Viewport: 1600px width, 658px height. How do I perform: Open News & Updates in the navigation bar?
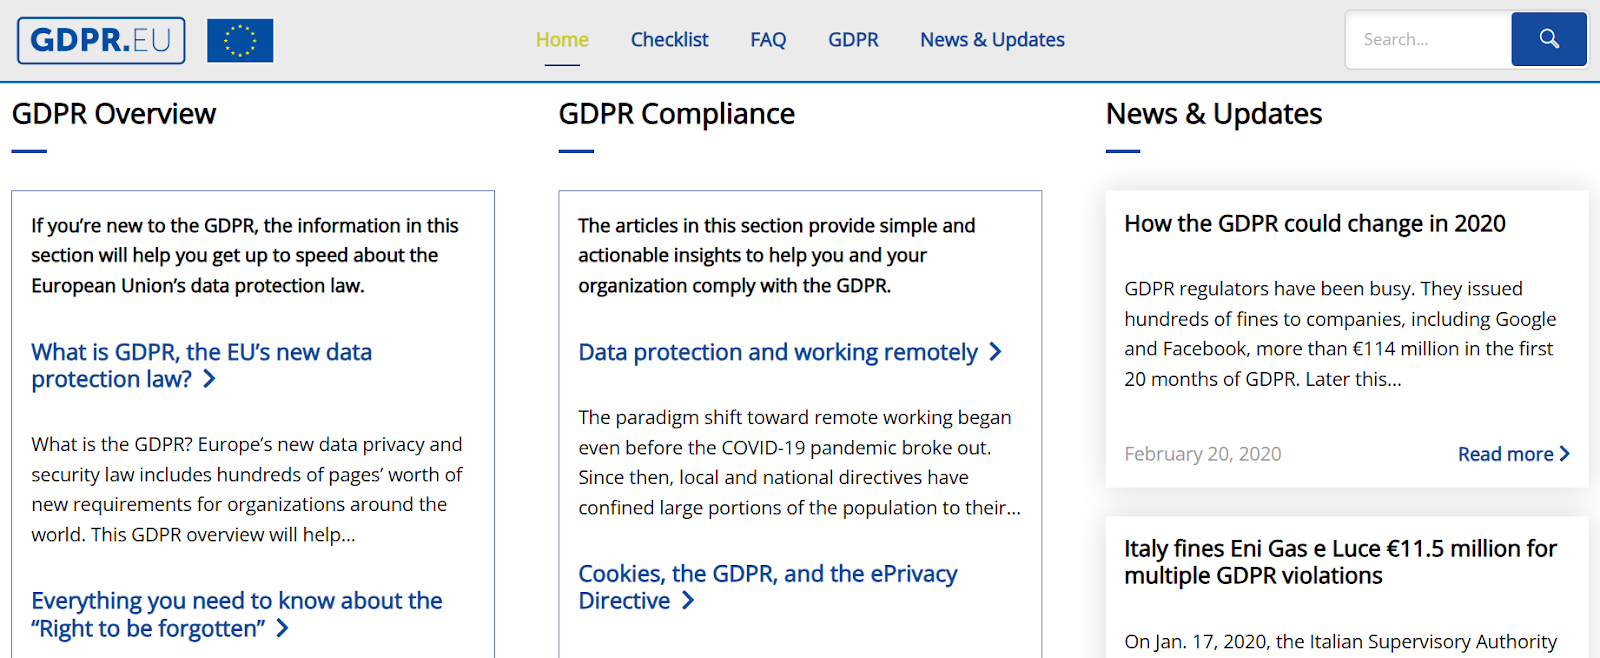[x=992, y=40]
